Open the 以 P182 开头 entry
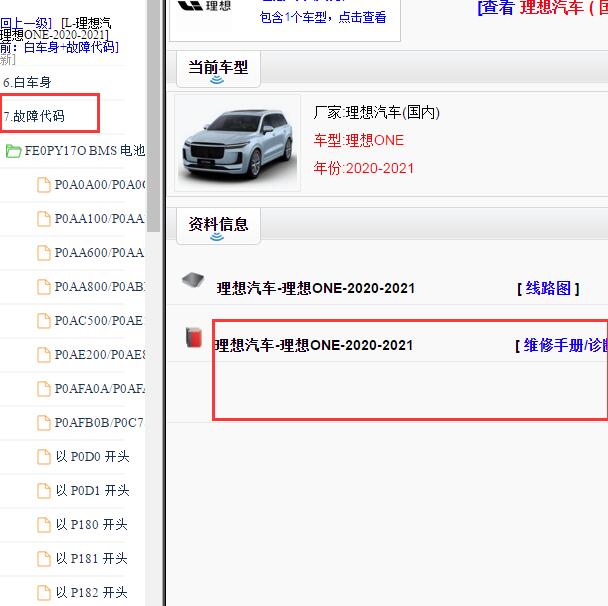The image size is (608, 606). click(92, 593)
